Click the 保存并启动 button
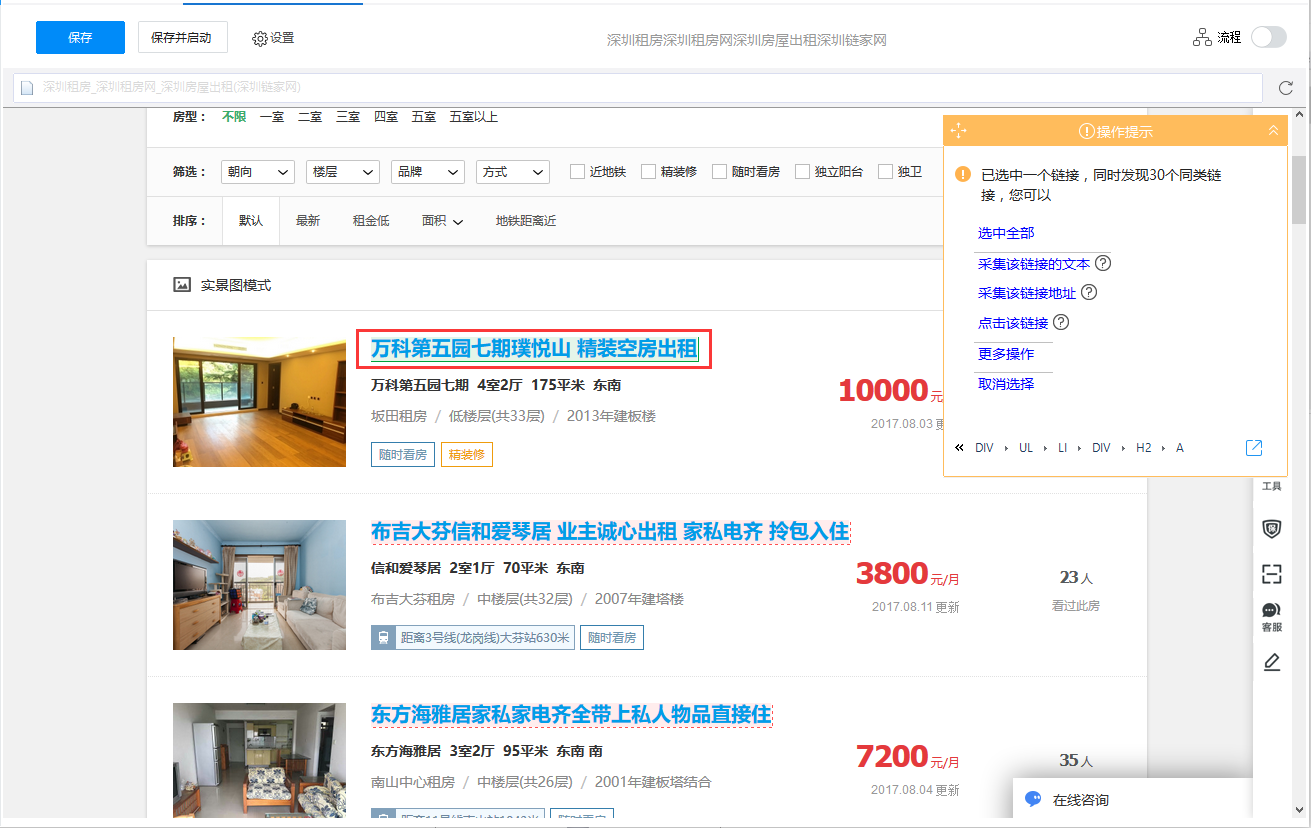Screen dimensions: 1311x828 pos(182,37)
